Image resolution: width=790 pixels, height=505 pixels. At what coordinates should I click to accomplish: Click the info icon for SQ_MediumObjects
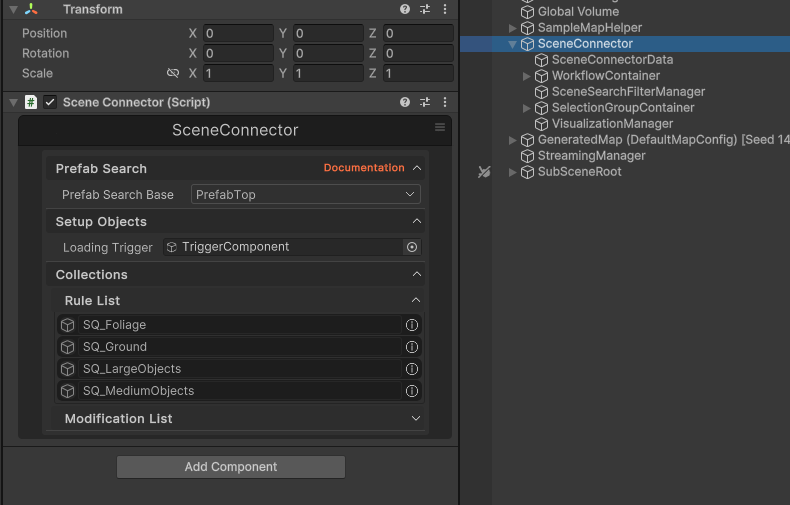coord(411,391)
